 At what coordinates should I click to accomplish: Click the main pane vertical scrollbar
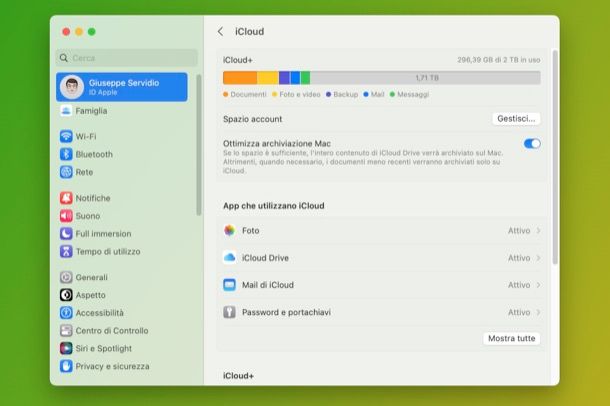click(x=555, y=158)
